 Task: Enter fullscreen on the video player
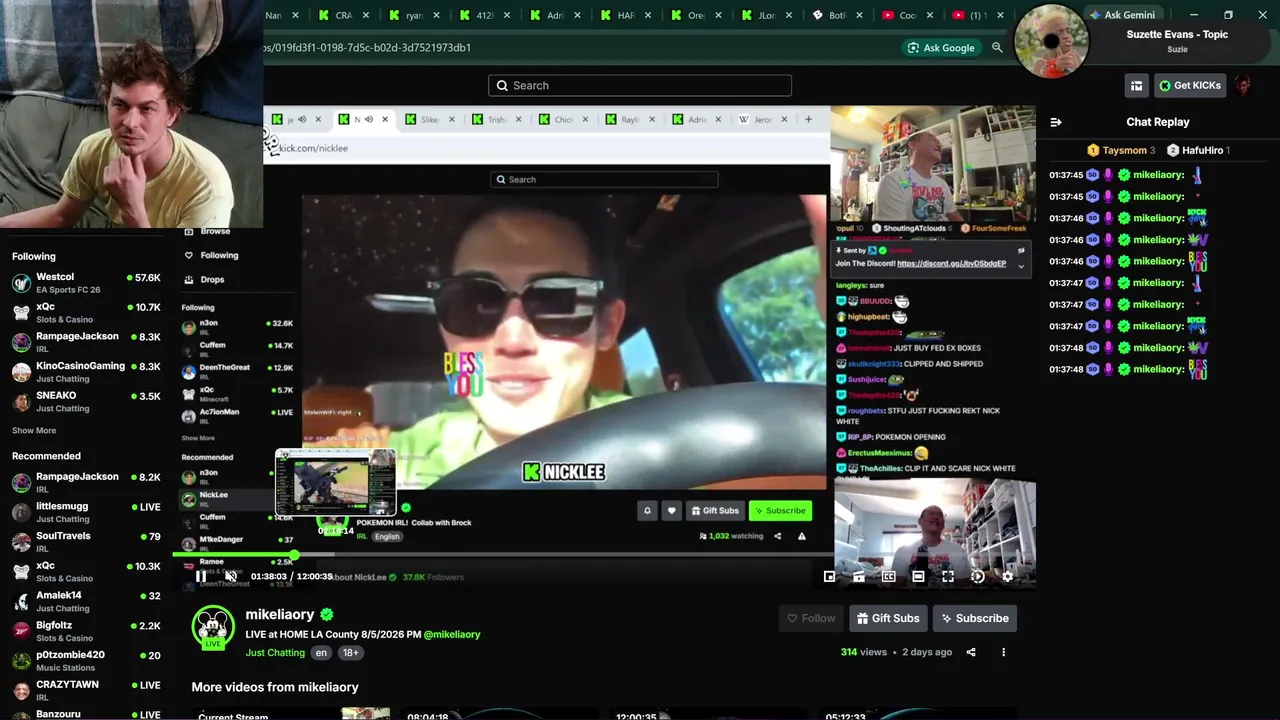(948, 576)
